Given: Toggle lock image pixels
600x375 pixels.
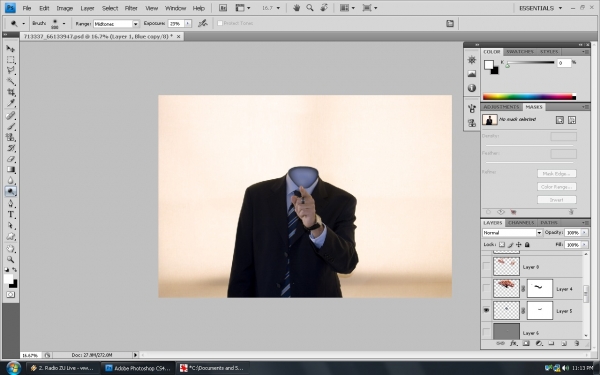Looking at the screenshot, I should pyautogui.click(x=510, y=245).
